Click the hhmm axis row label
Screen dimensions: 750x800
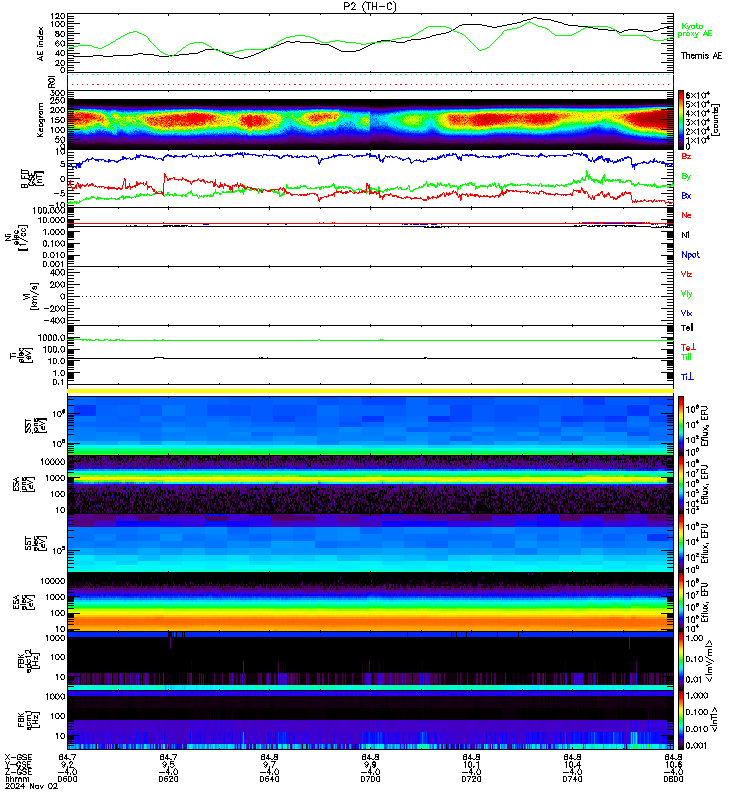coord(15,779)
